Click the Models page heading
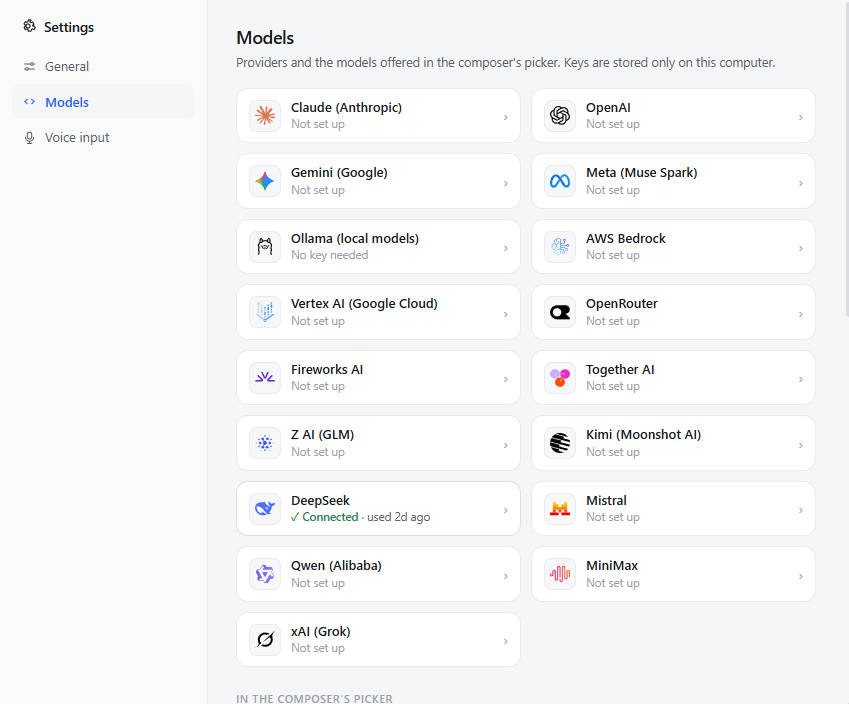Viewport: 849px width, 704px height. pyautogui.click(x=265, y=38)
